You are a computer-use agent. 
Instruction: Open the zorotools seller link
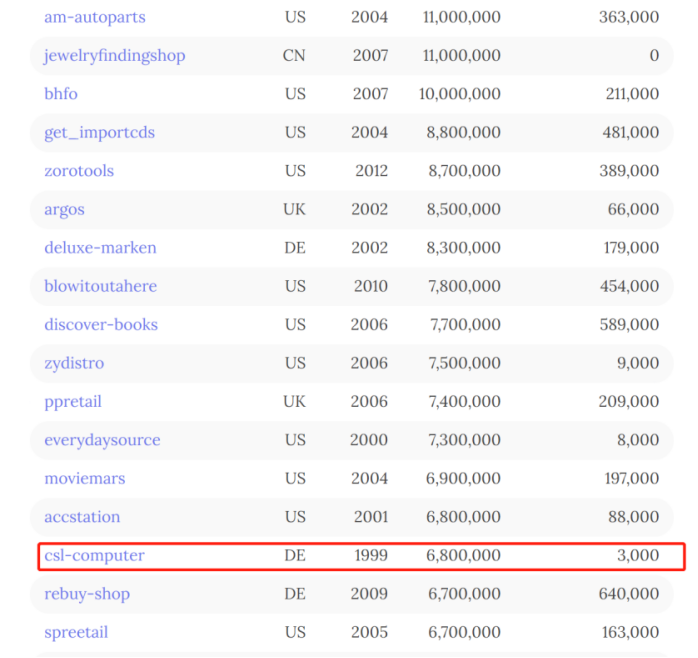(x=79, y=171)
